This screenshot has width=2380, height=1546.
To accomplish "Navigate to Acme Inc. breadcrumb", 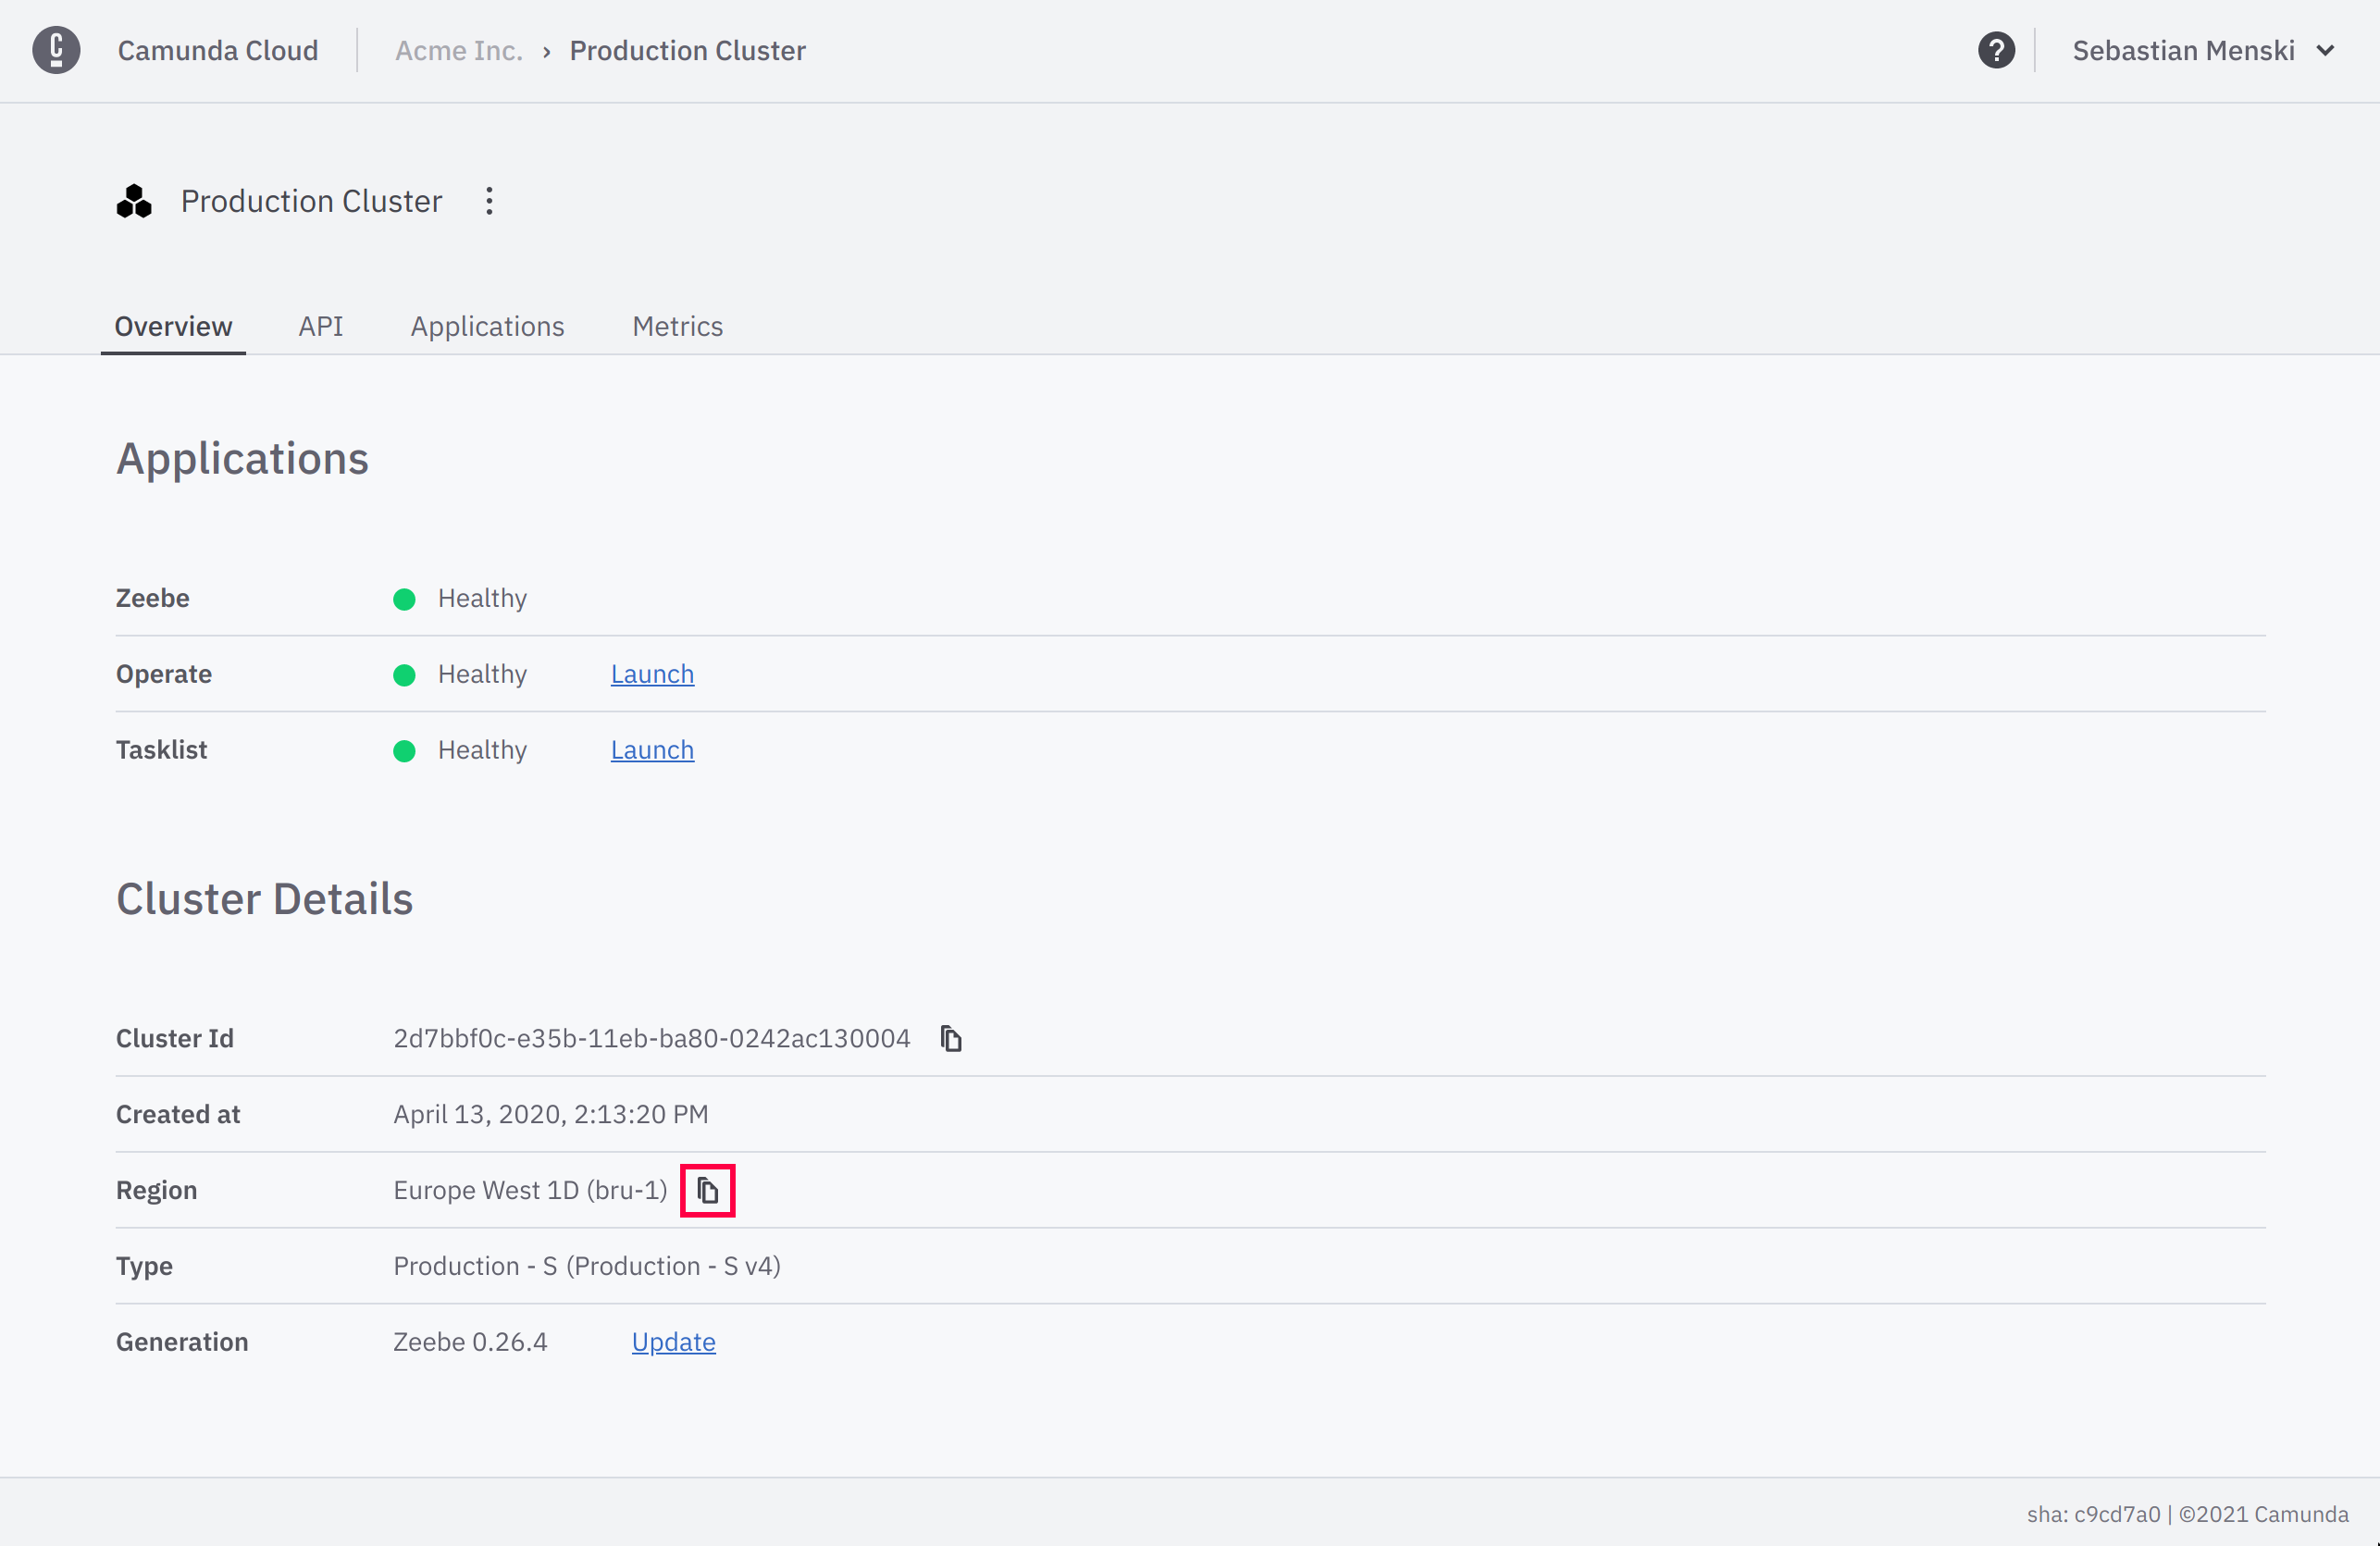I will [459, 50].
